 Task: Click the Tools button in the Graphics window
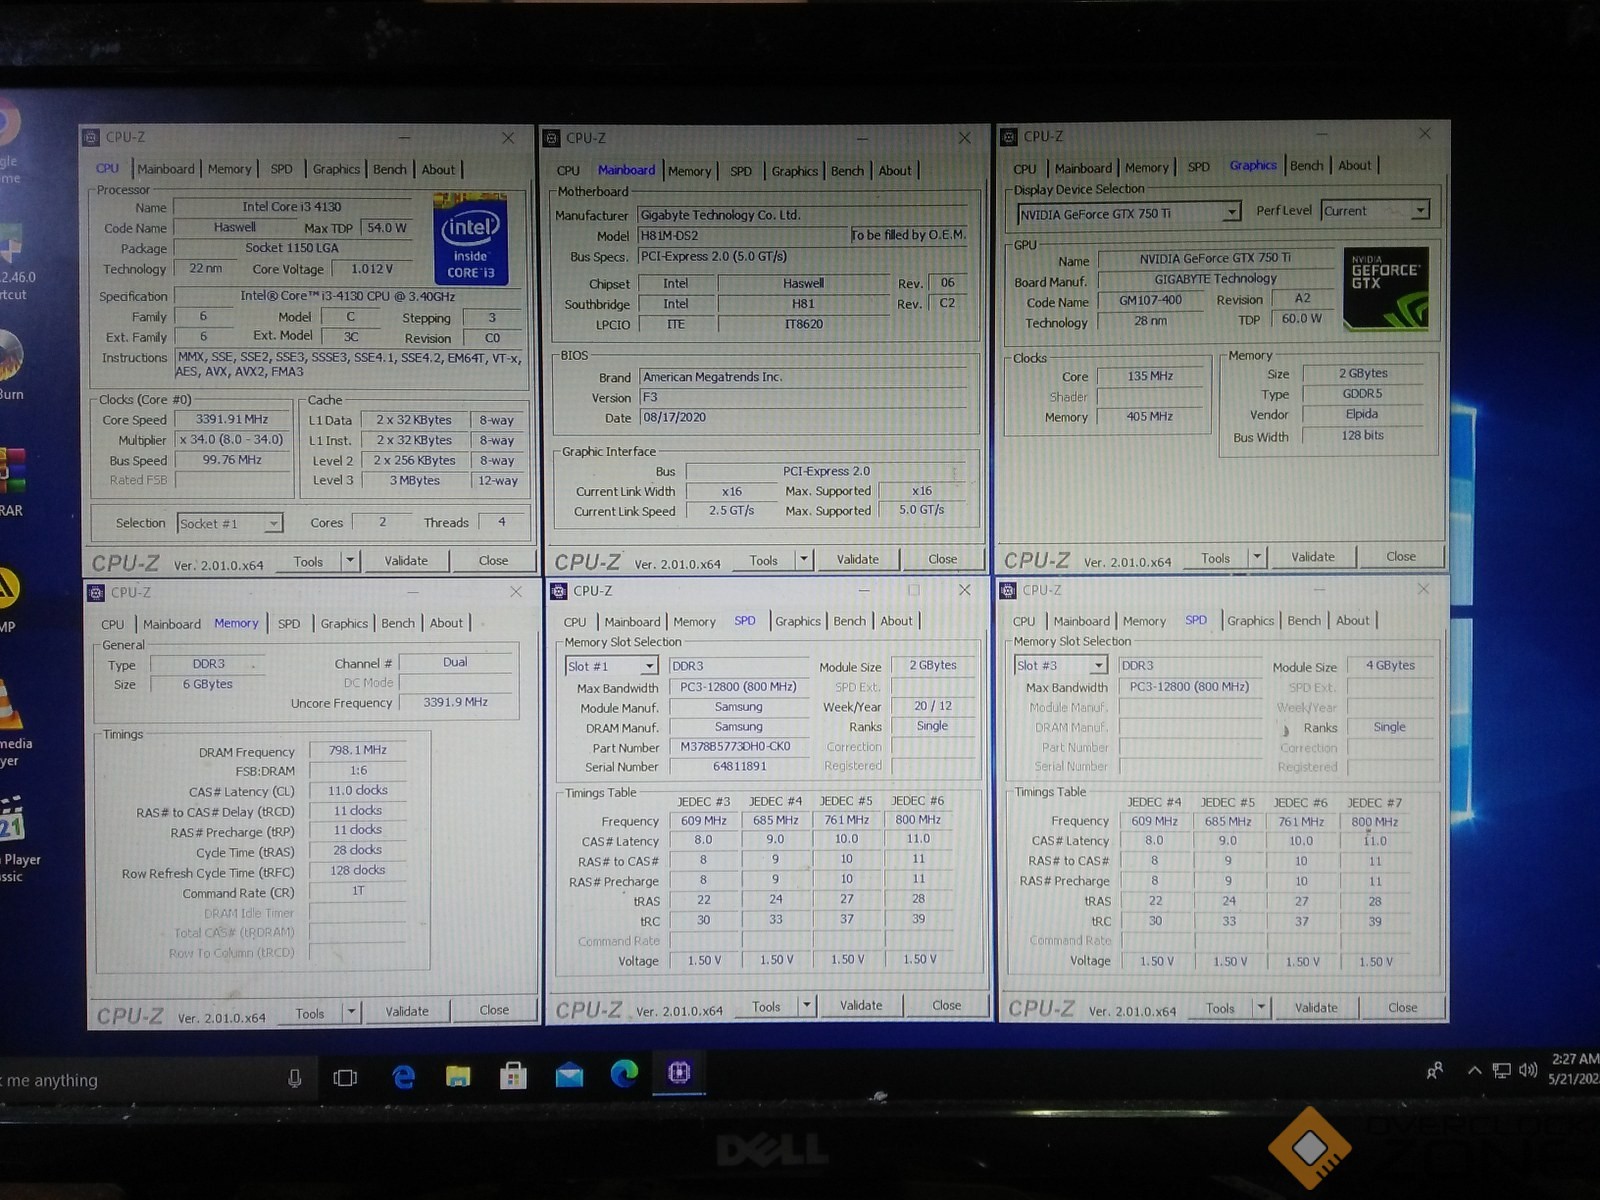[x=1216, y=558]
